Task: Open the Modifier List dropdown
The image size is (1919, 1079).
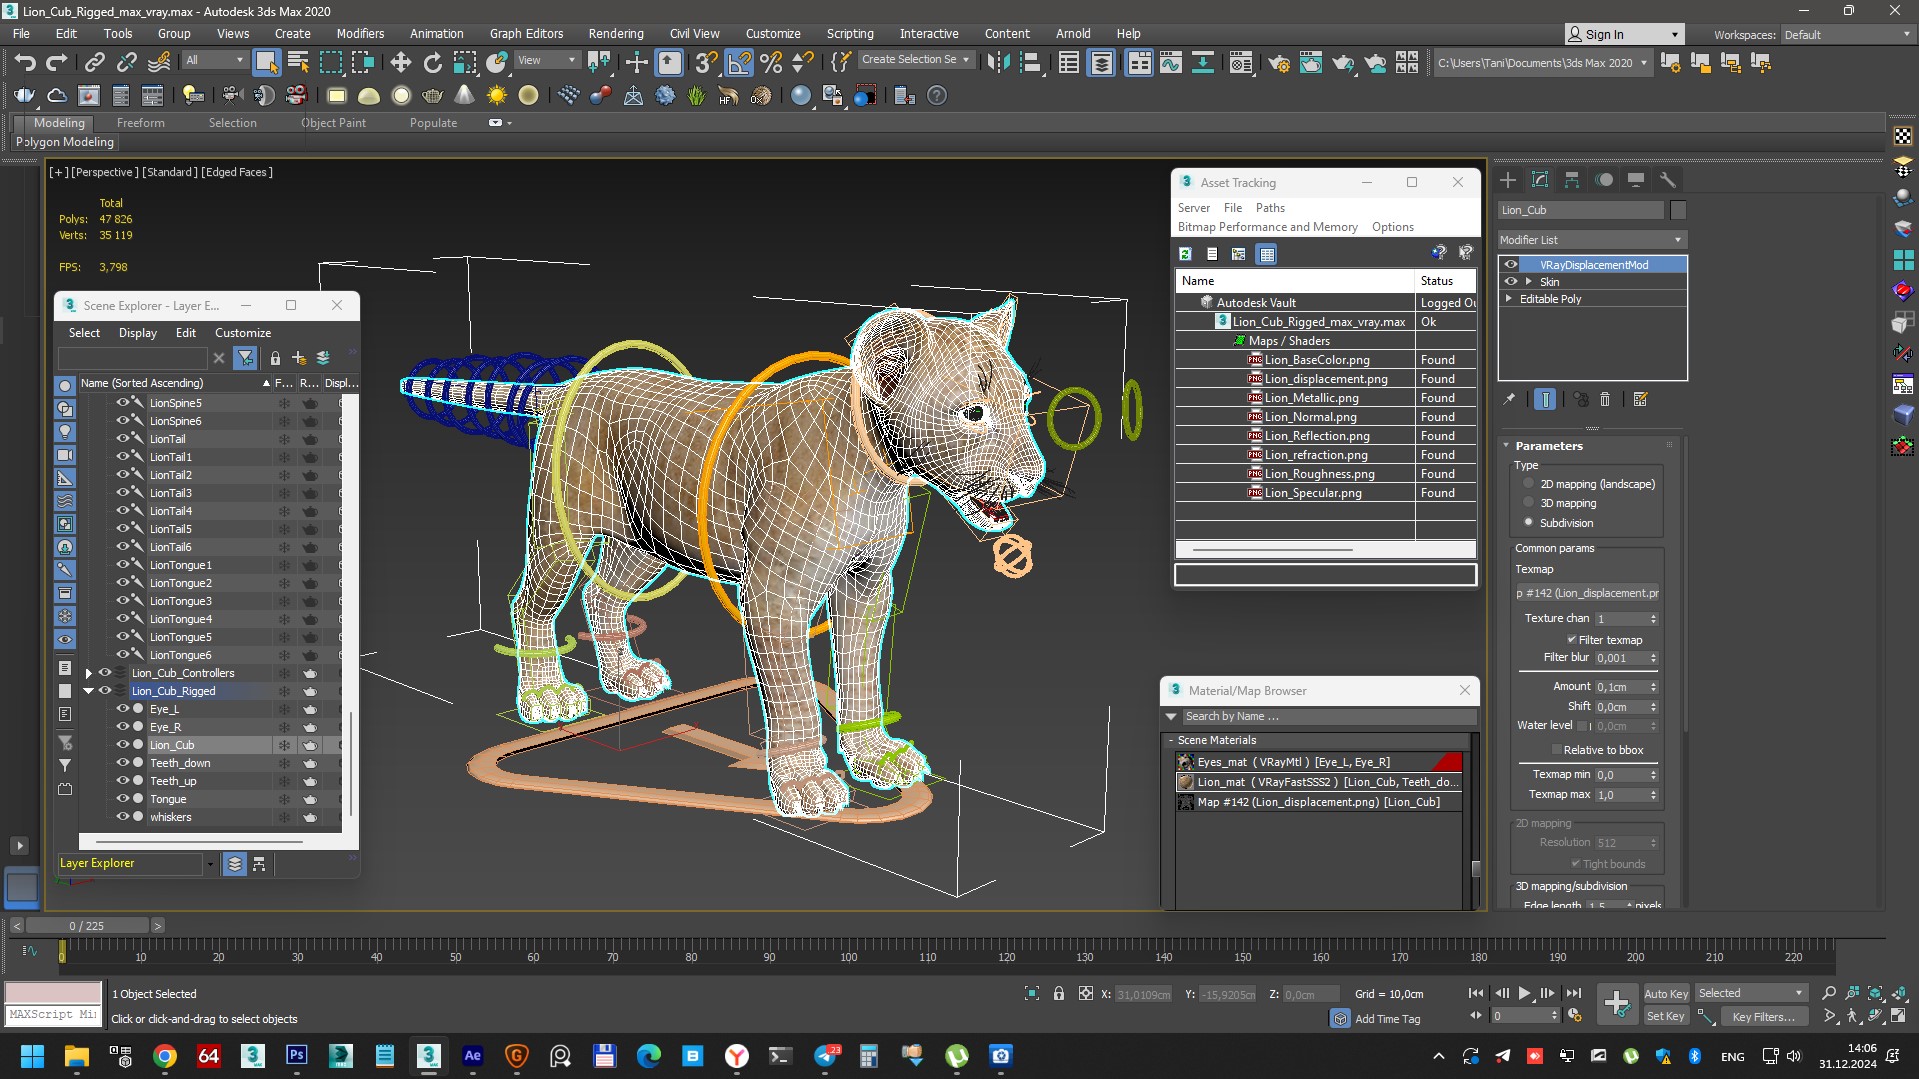Action: (1592, 240)
